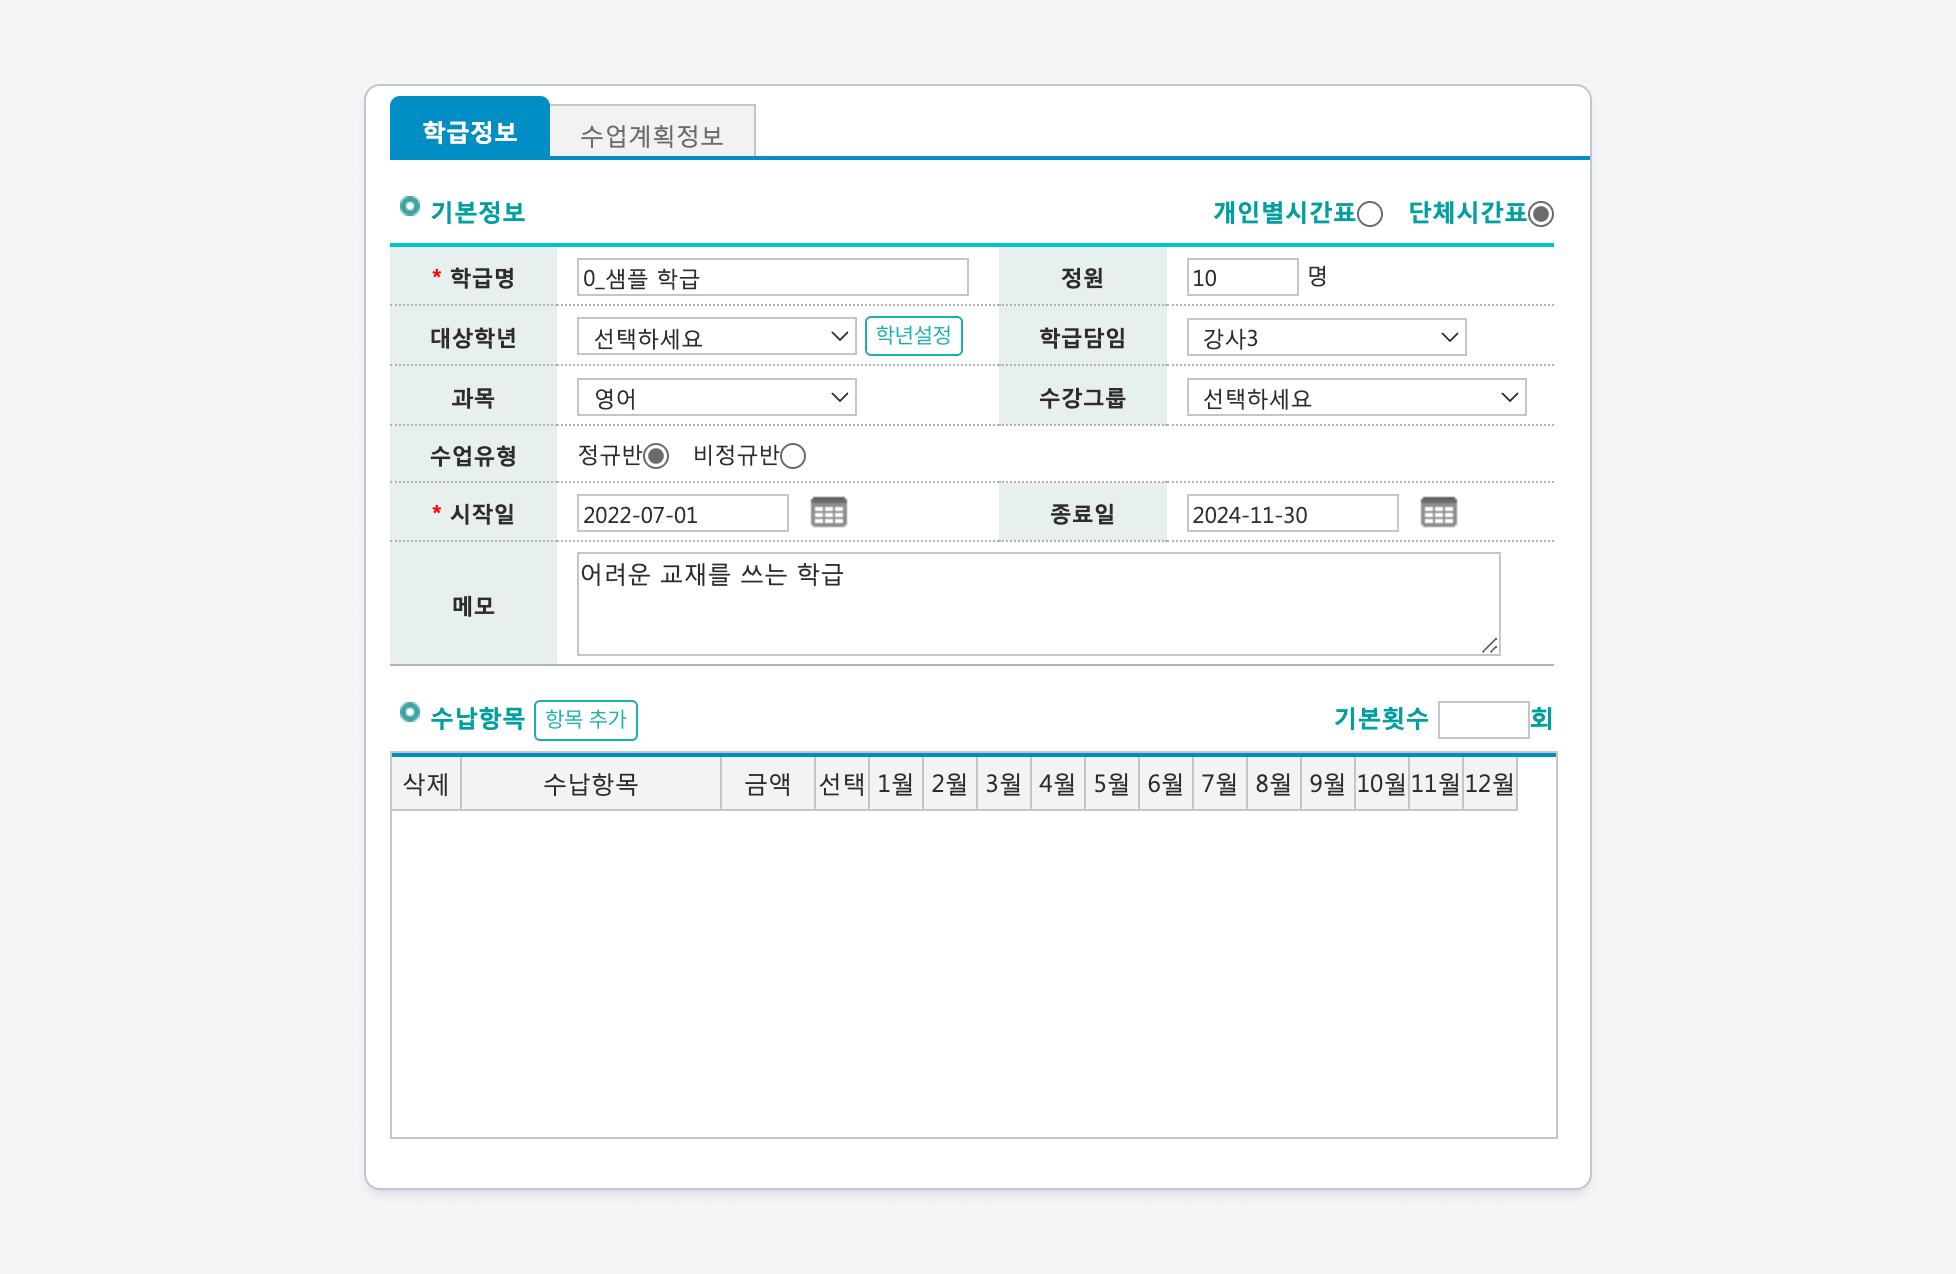Screen dimensions: 1956x1274
Task: Focus the 학급명 text field
Action: coord(772,277)
